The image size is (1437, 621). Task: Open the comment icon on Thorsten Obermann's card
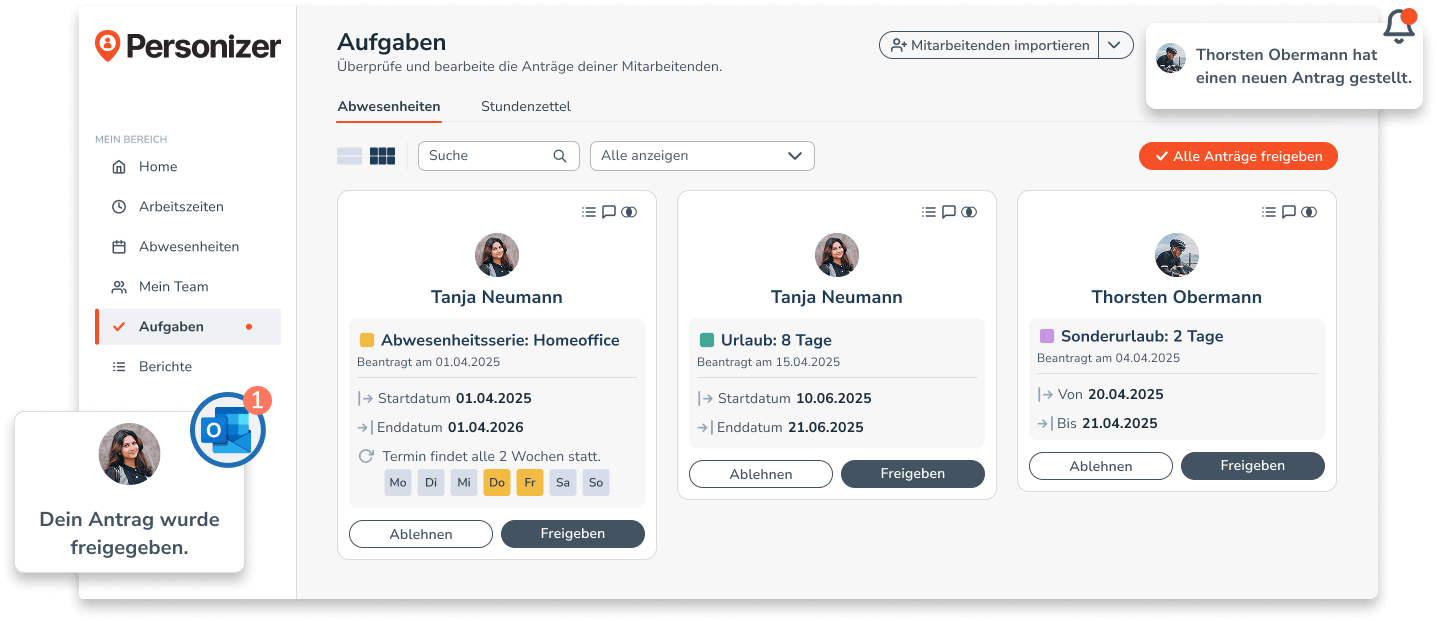tap(1288, 211)
